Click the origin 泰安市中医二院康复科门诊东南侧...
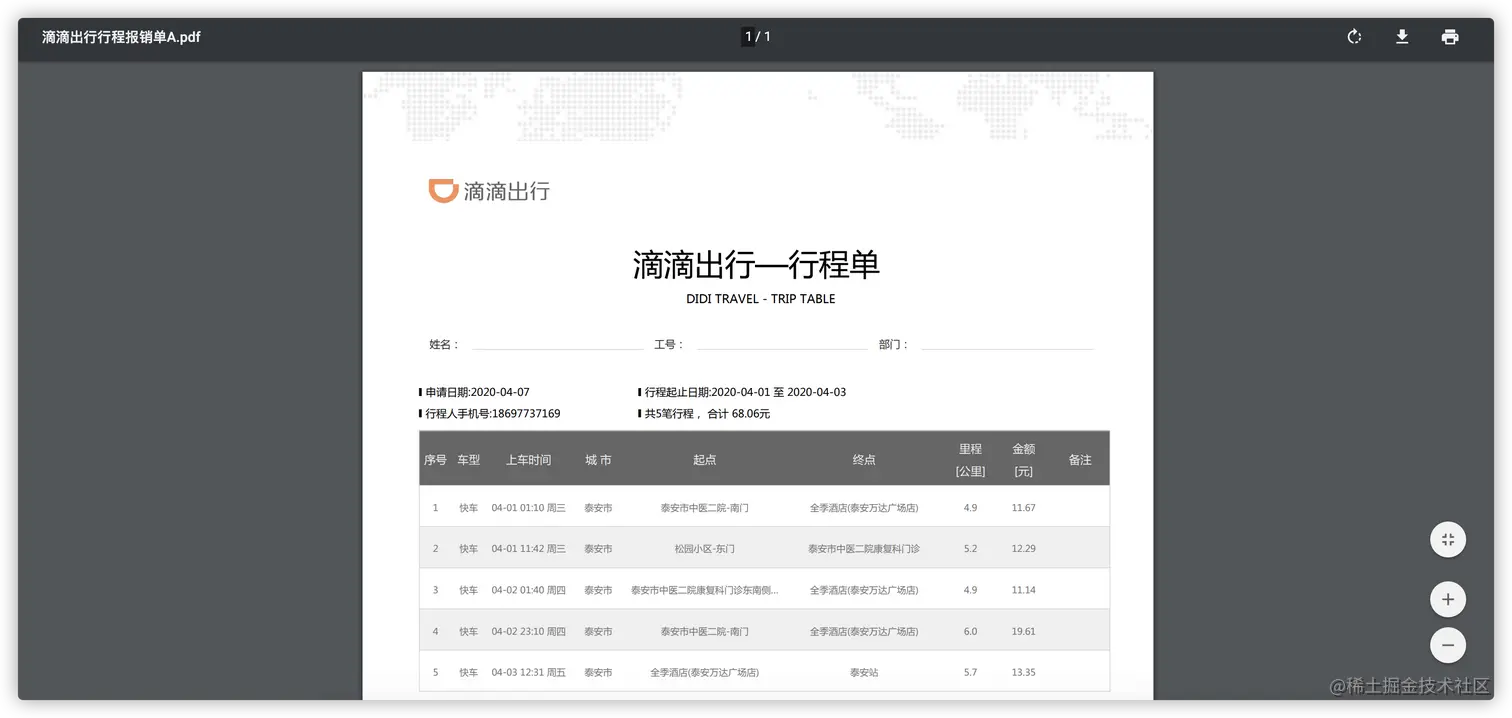 point(704,590)
